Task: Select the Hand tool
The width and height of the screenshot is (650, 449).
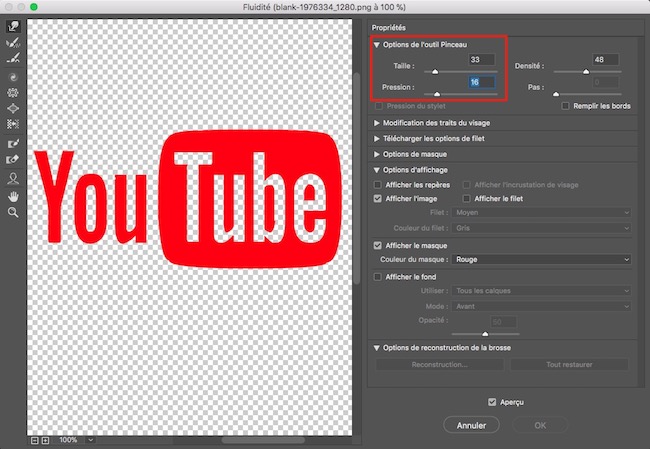Action: [x=13, y=197]
